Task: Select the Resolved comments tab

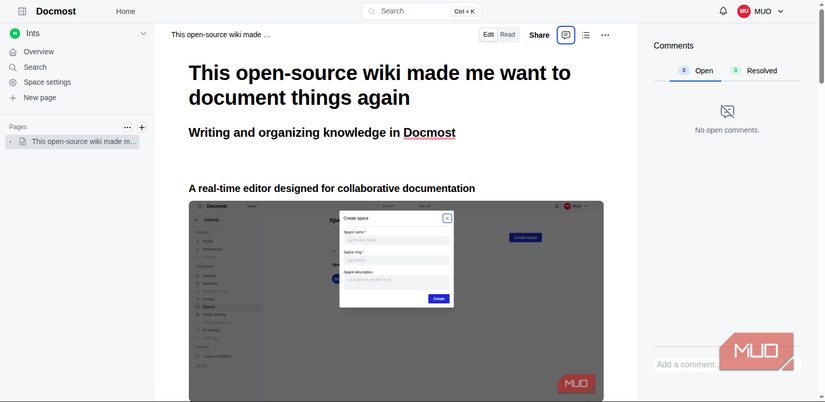Action: tap(753, 71)
